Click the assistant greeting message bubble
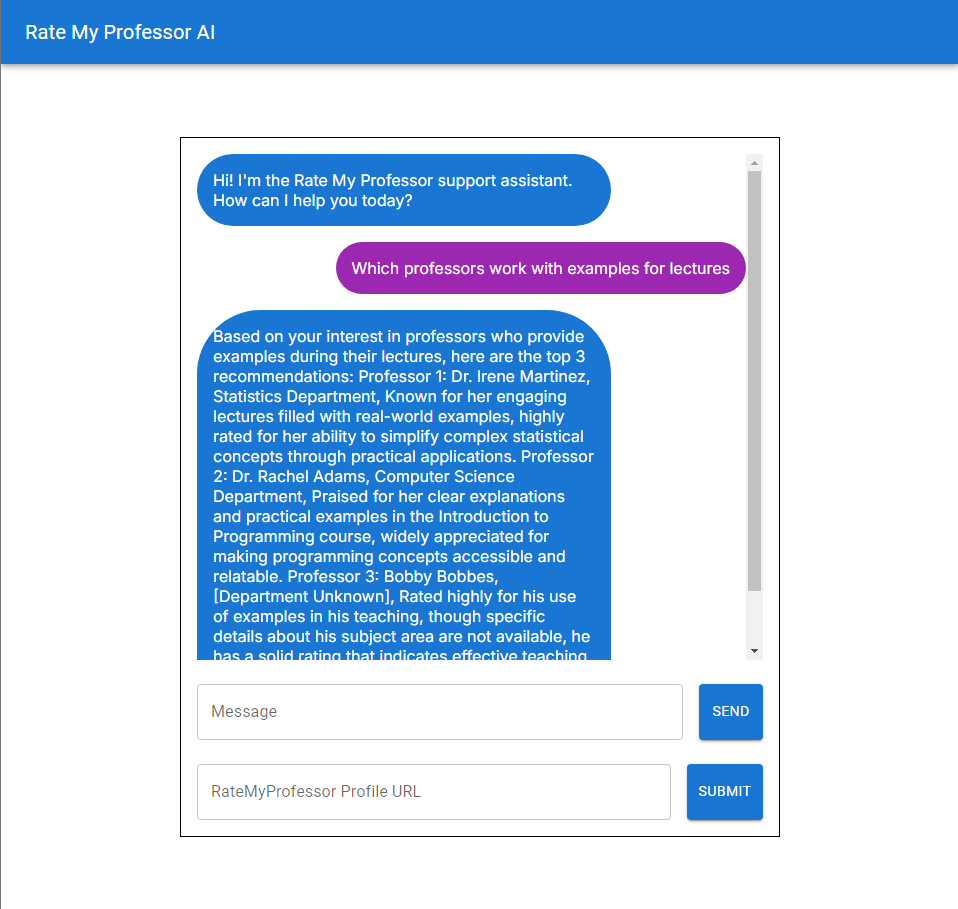The height and width of the screenshot is (909, 958). 403,190
